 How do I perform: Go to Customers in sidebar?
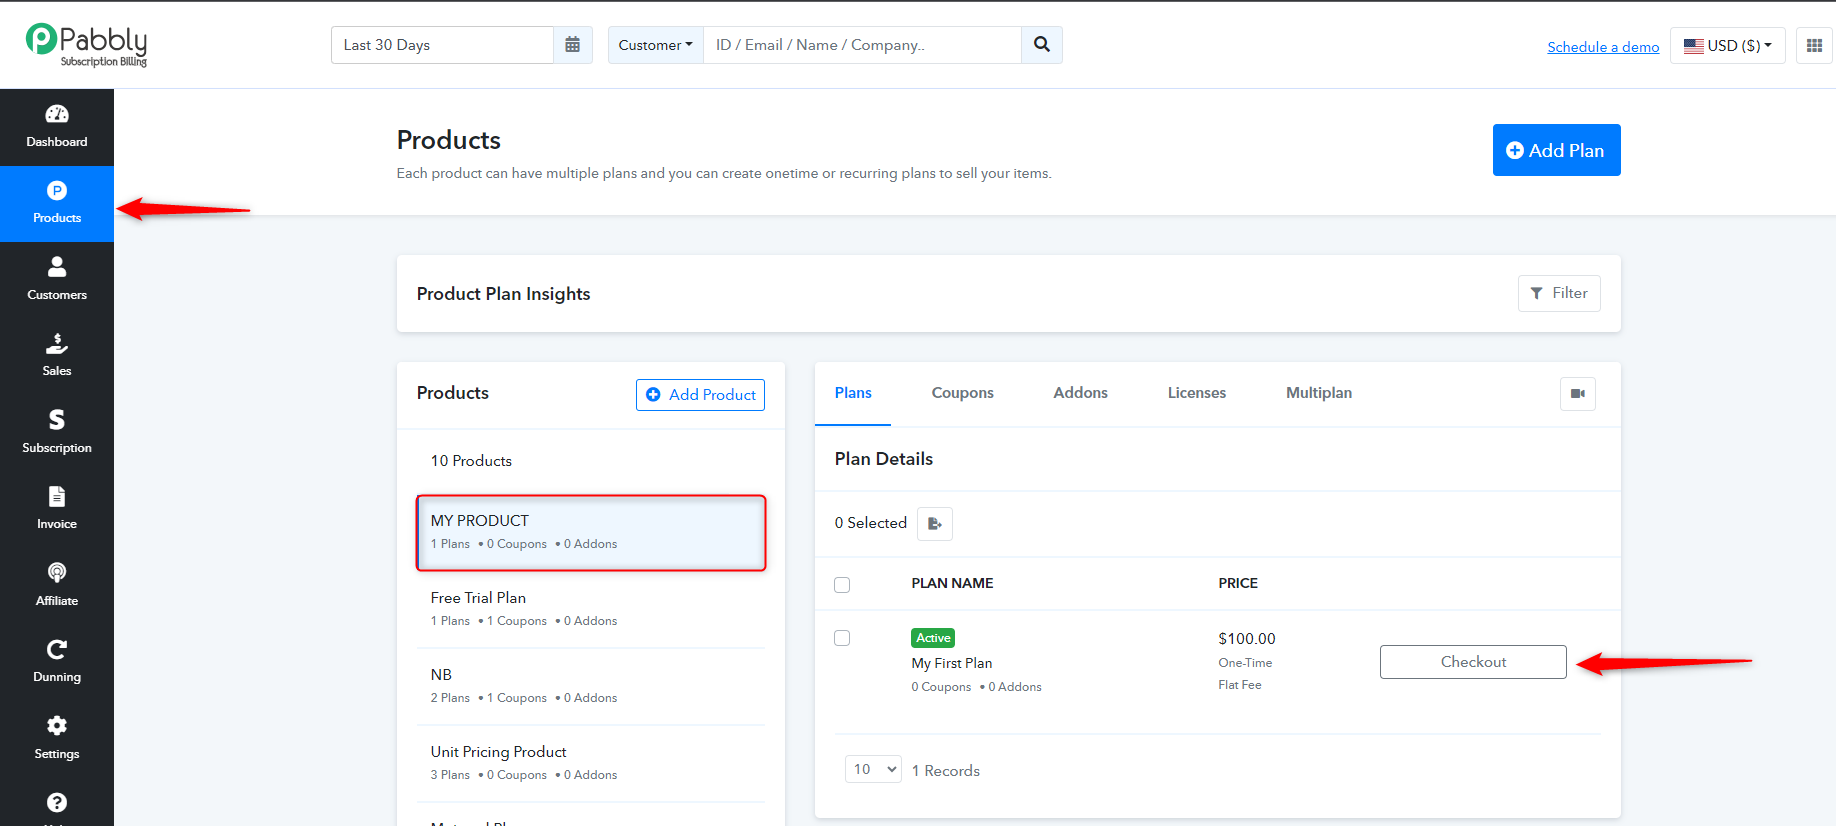coord(57,280)
